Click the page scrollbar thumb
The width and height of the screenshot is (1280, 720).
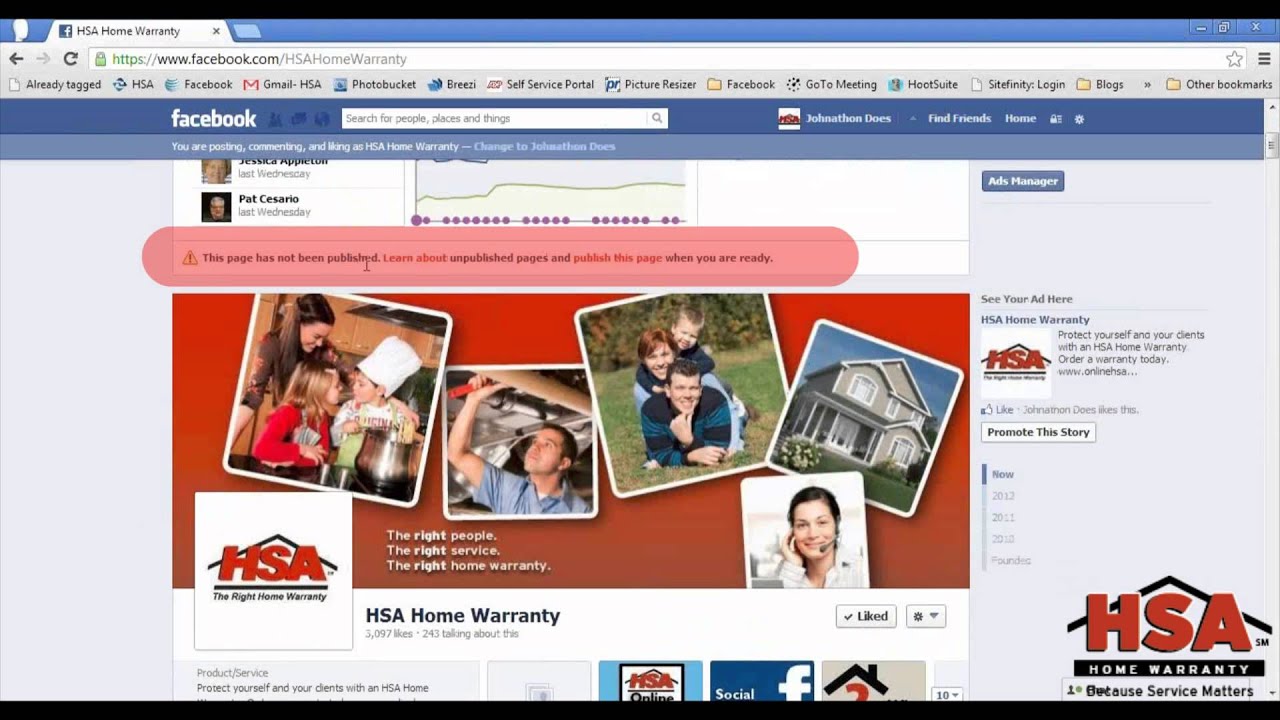[1271, 146]
